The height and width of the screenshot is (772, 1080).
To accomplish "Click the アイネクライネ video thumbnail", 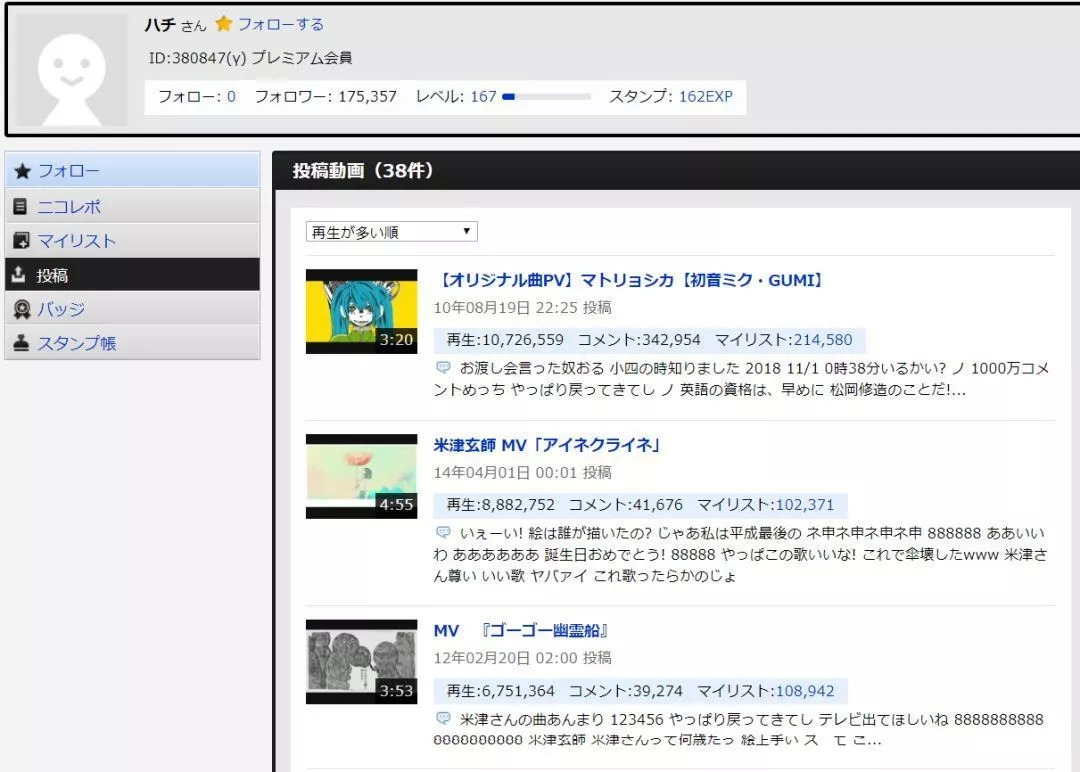I will [x=361, y=476].
